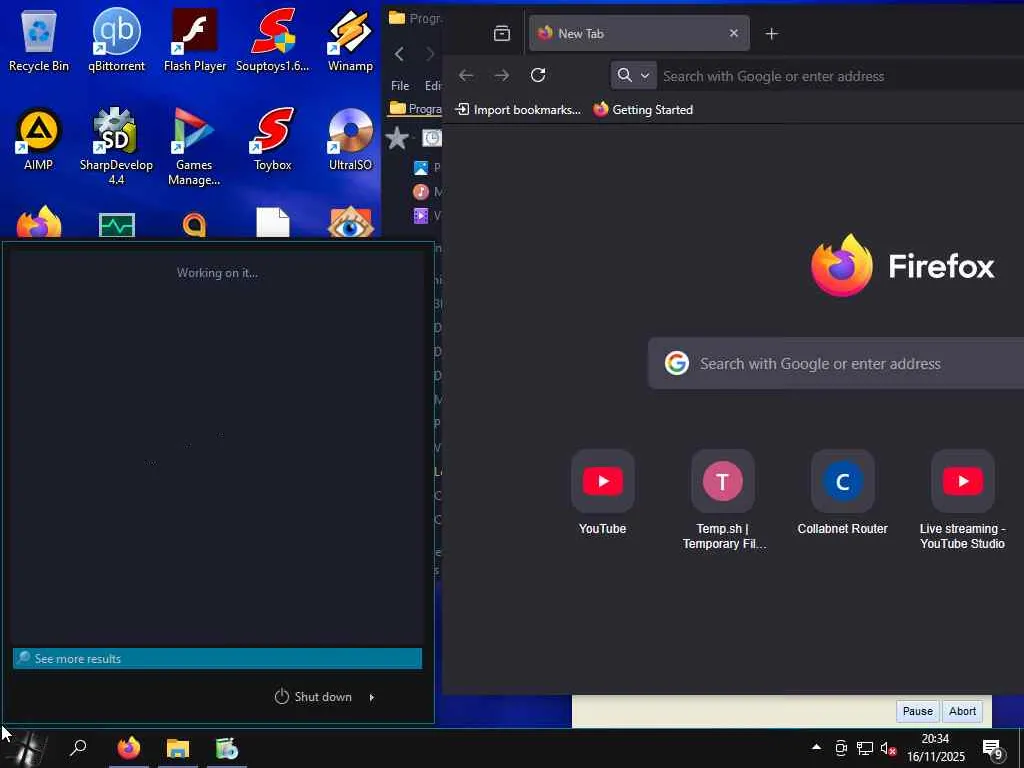Launch the Winamp desktop shortcut
The height and width of the screenshot is (768, 1024).
[350, 39]
